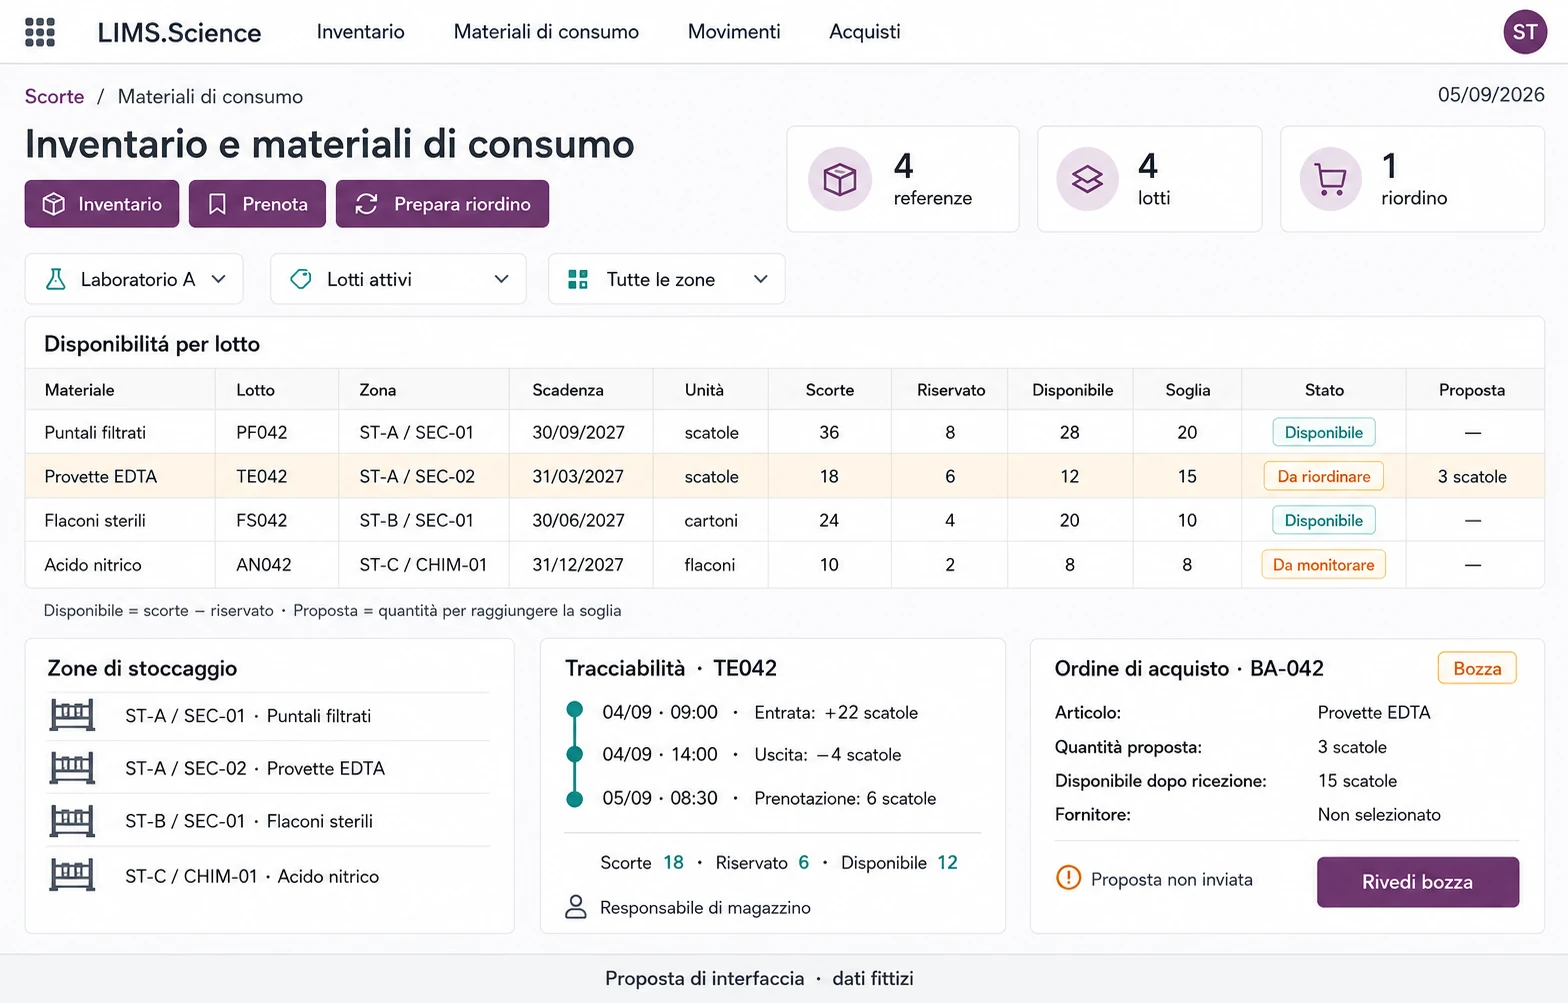
Task: Click the Rivedi bozza button
Action: pyautogui.click(x=1417, y=882)
